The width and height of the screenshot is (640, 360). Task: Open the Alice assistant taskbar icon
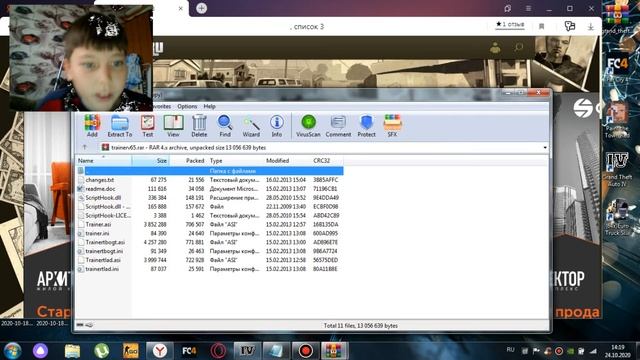click(x=40, y=351)
